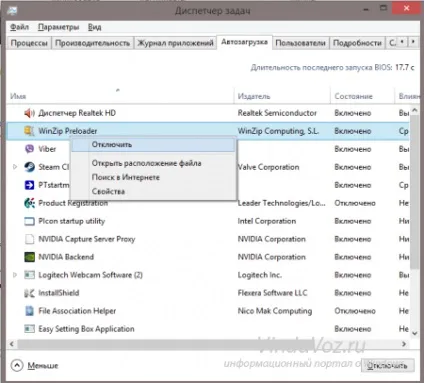This screenshot has height=383, width=424.
Task: Select the NVIDIA Capture Server Proxy row
Action: (208, 239)
